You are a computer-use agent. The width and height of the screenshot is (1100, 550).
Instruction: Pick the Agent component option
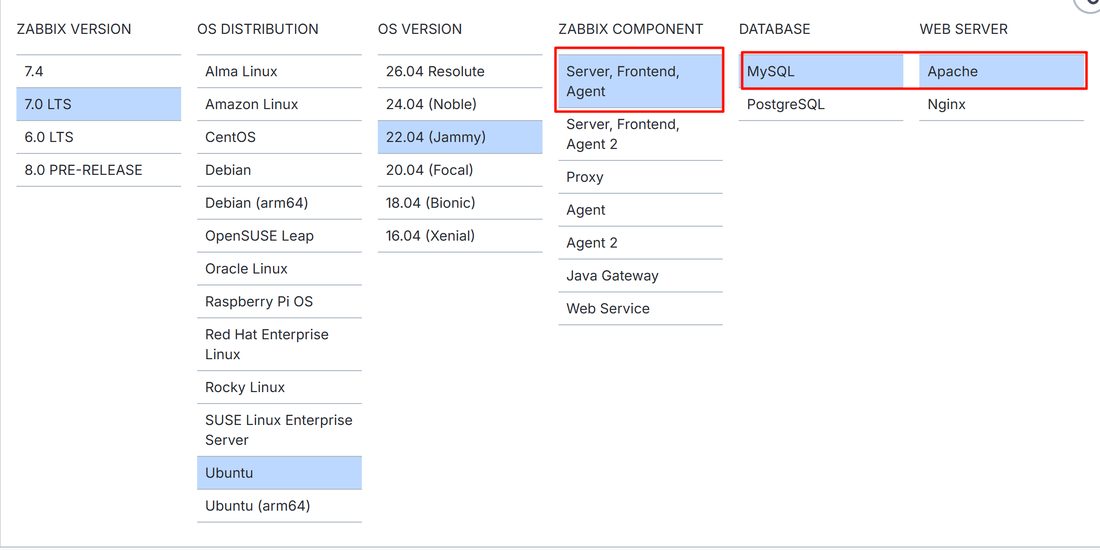click(x=640, y=210)
